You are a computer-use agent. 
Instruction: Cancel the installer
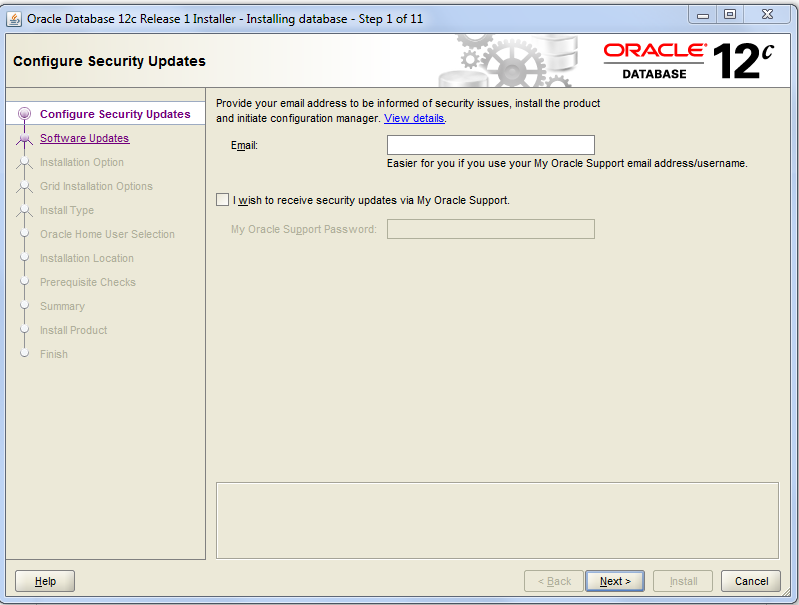click(x=751, y=581)
